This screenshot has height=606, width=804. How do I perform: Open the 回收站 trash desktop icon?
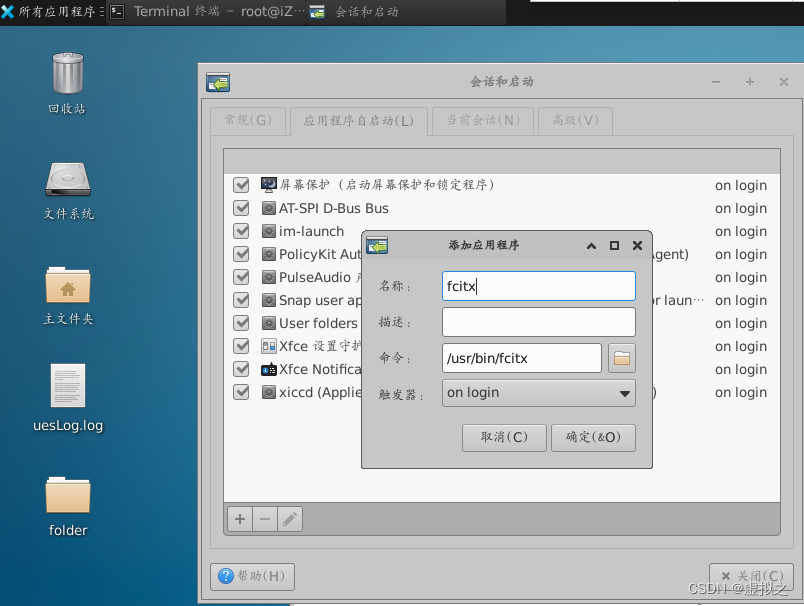click(68, 73)
